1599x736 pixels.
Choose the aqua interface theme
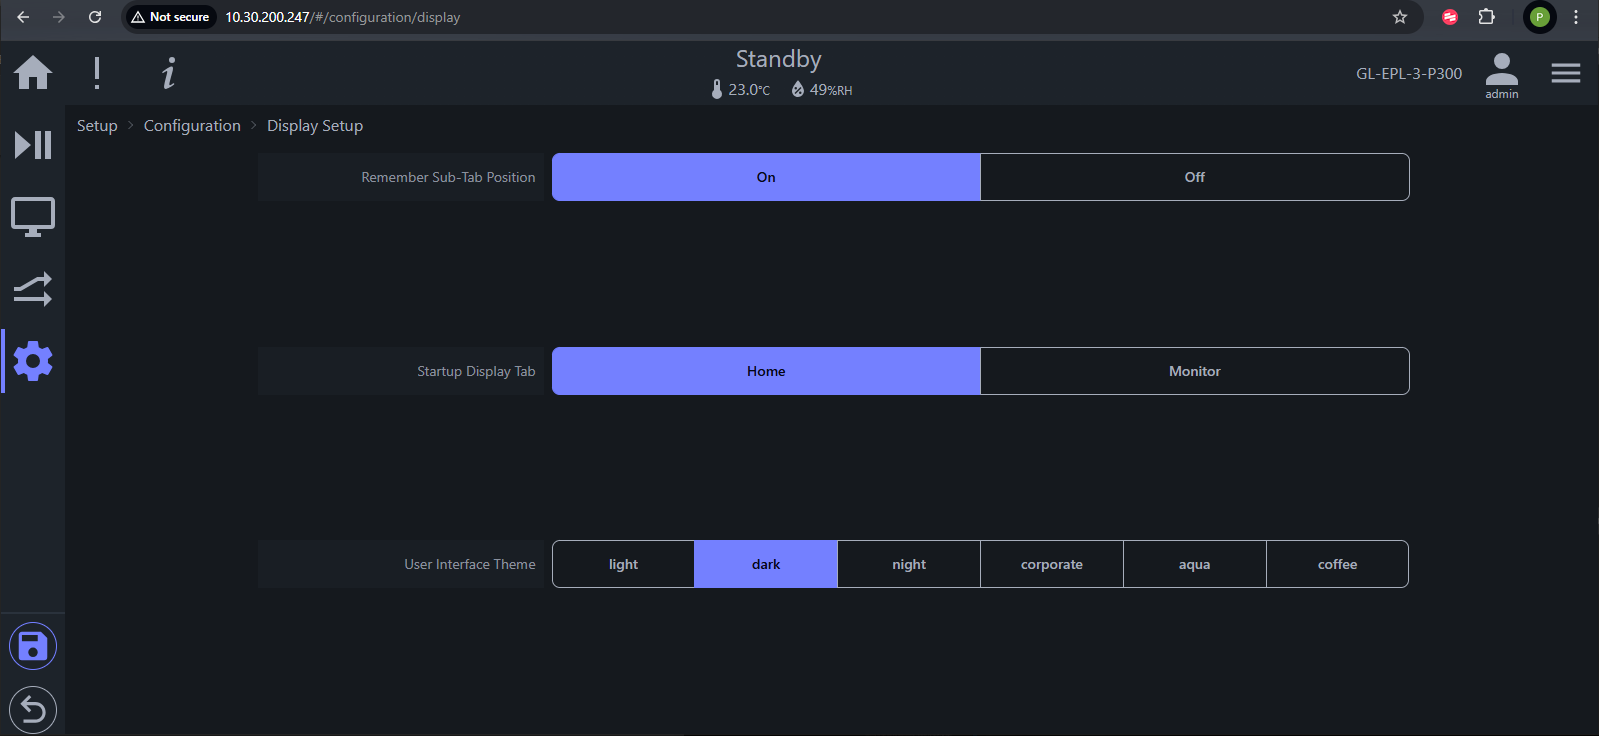(1195, 564)
